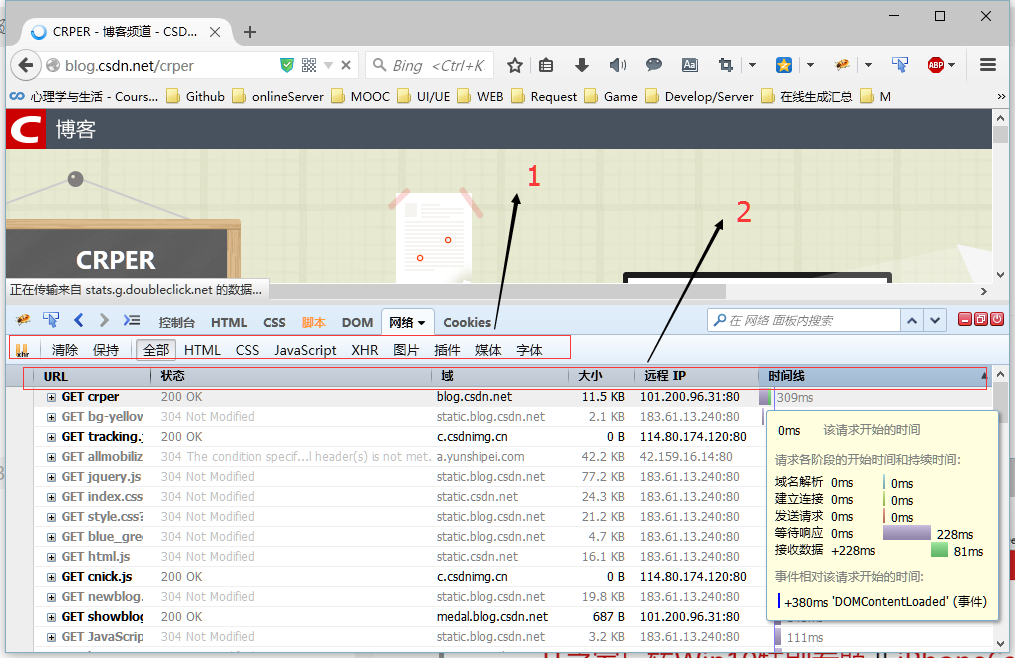Click the page vertical scrollbar thumb
The image size is (1015, 658).
click(x=1000, y=135)
